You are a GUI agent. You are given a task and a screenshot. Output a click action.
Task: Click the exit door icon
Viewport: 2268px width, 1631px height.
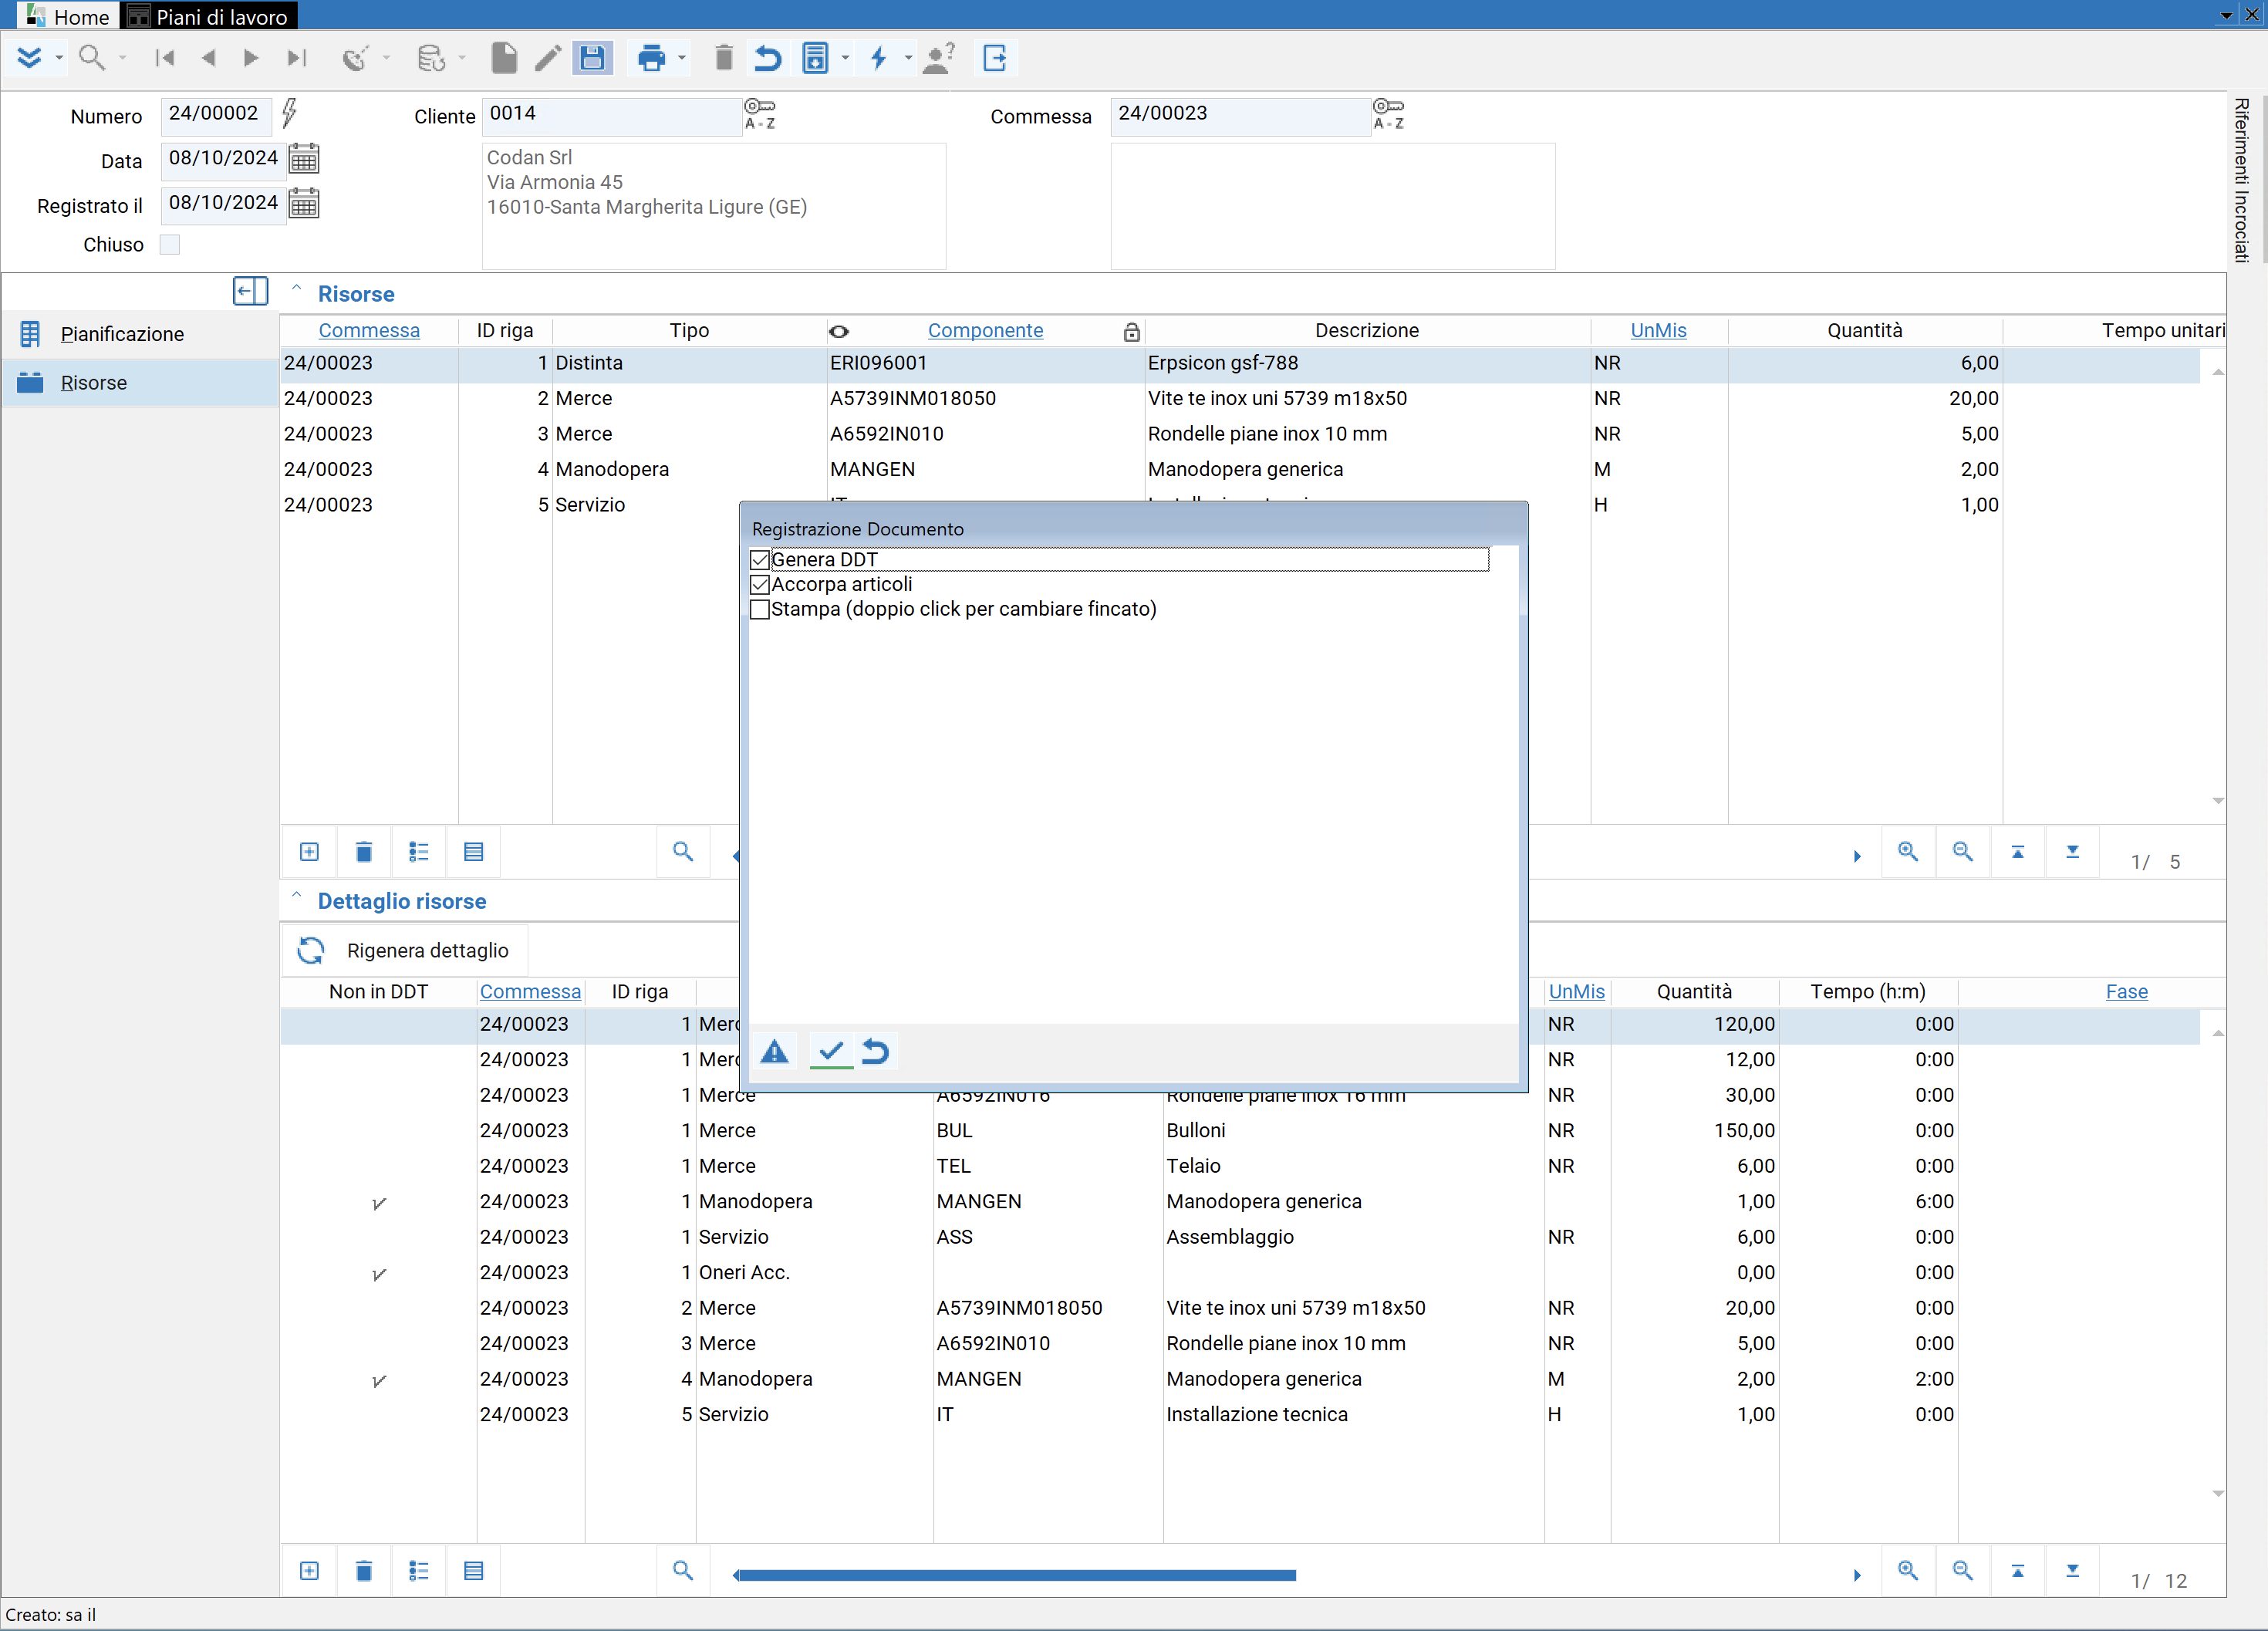pyautogui.click(x=995, y=58)
